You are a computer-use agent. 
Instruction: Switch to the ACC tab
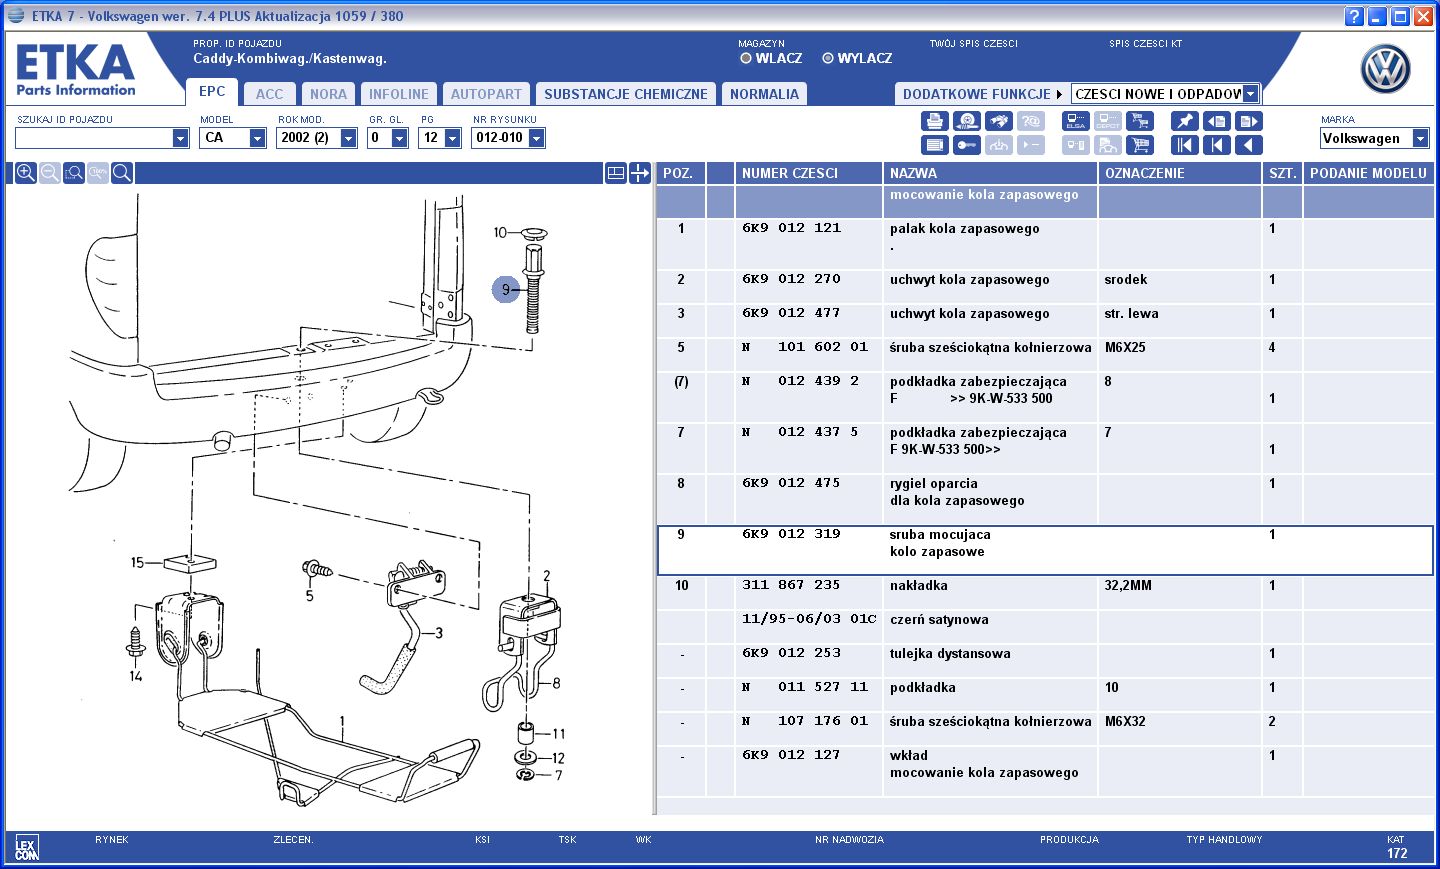click(270, 94)
